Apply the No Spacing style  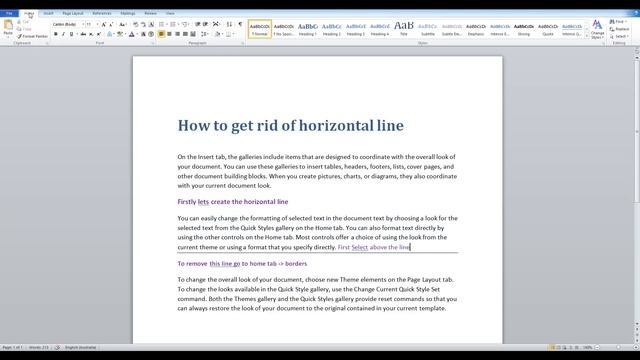tap(284, 29)
